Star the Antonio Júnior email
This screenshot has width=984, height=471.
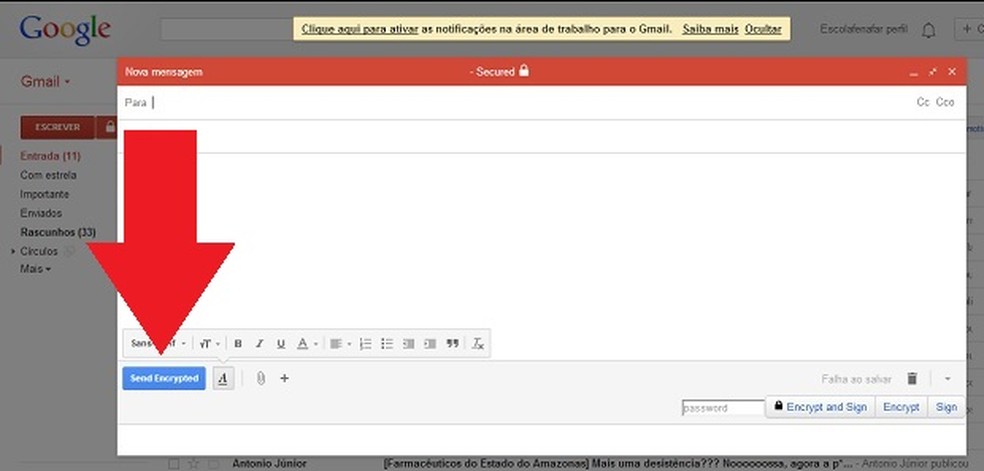pyautogui.click(x=194, y=464)
